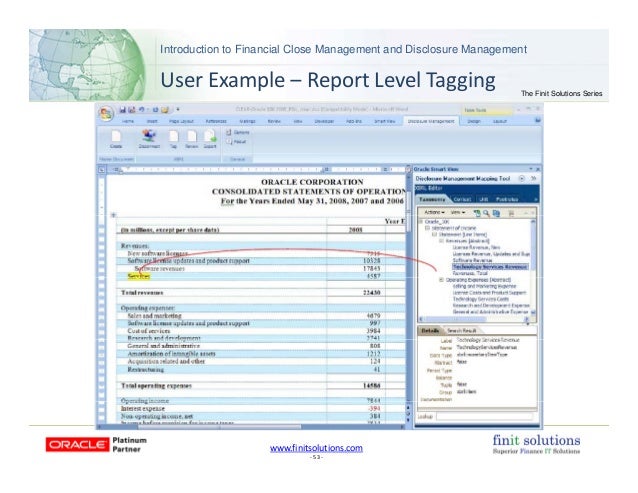Screen dimensions: 638x493
Task: Open the quick access toolbar customize dropdown
Action: point(178,109)
